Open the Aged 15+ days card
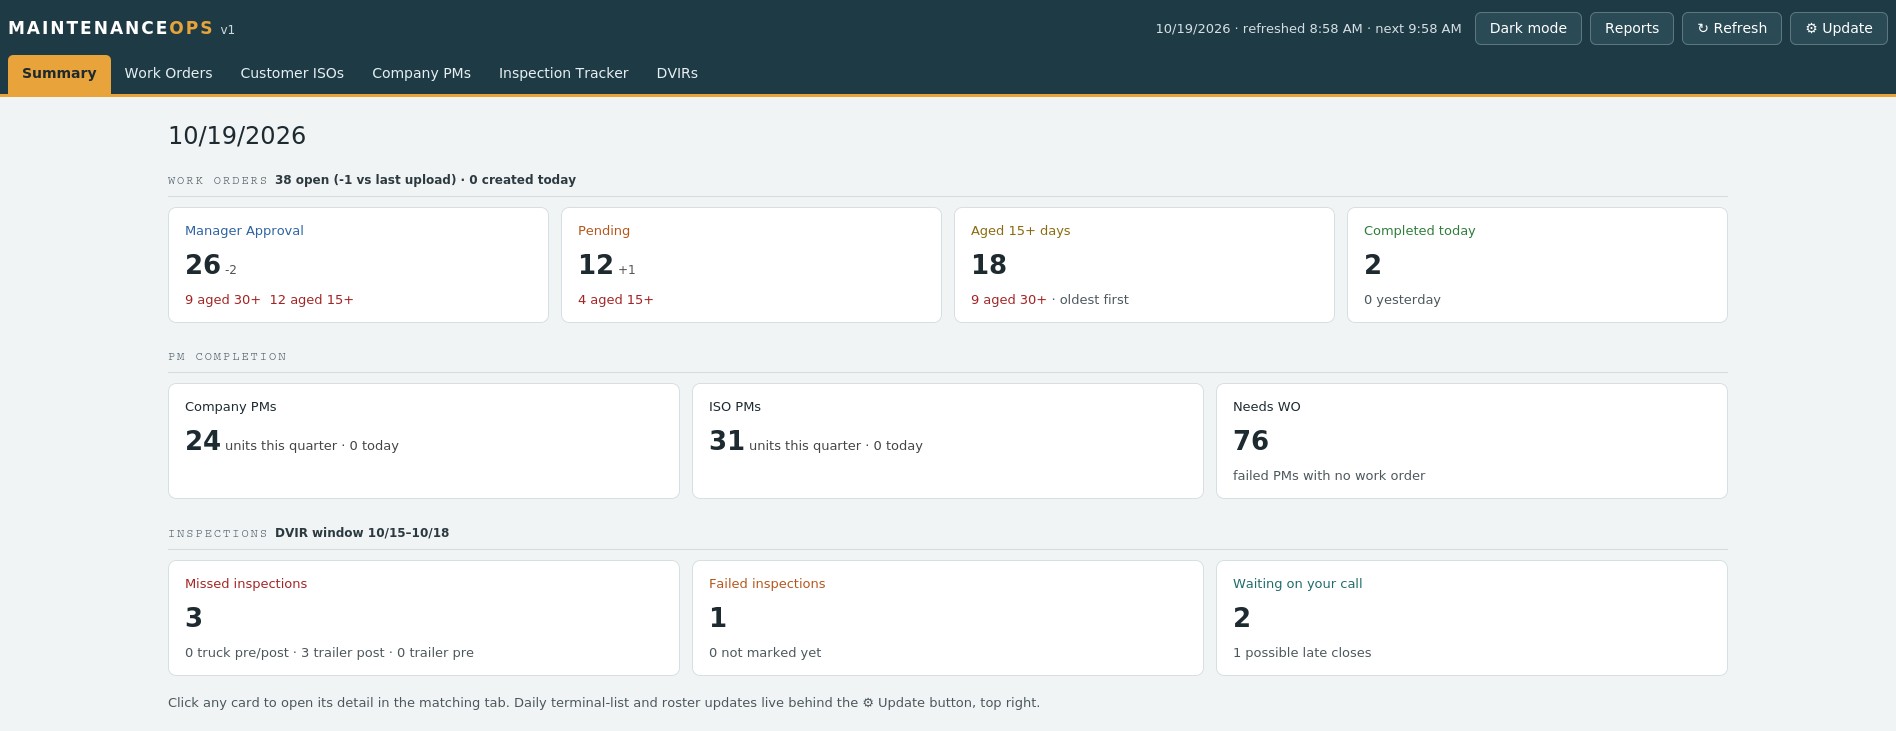Viewport: 1896px width, 731px height. pos(1144,265)
